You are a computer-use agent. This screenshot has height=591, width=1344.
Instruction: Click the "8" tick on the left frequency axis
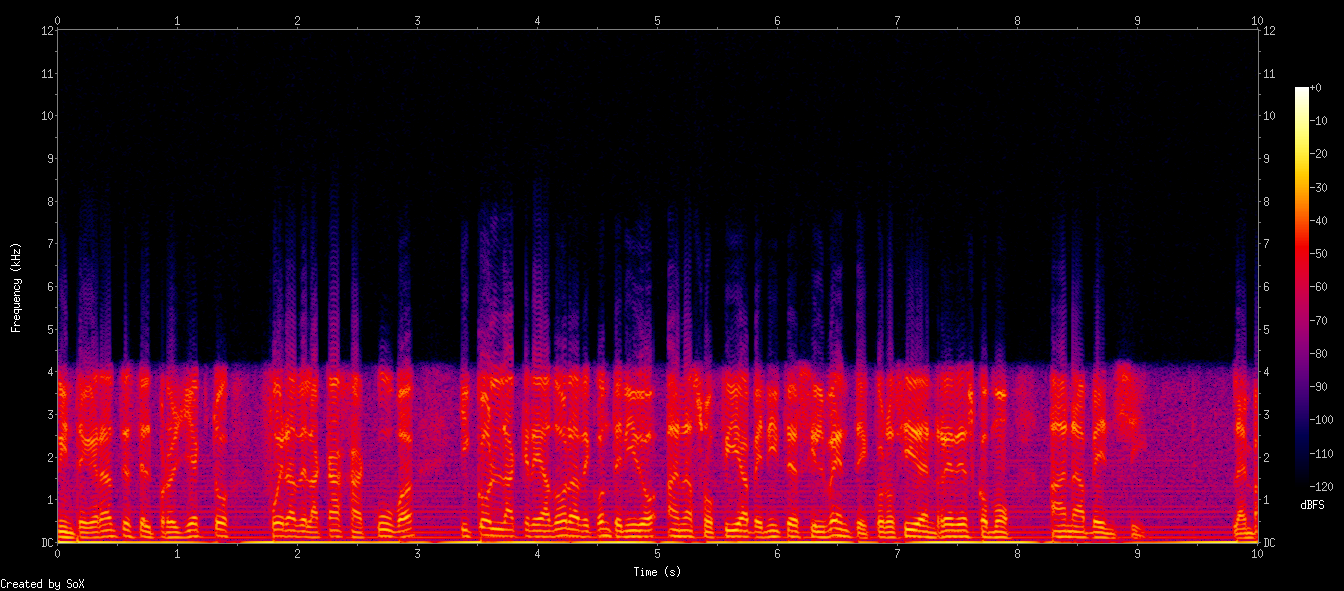pos(49,201)
